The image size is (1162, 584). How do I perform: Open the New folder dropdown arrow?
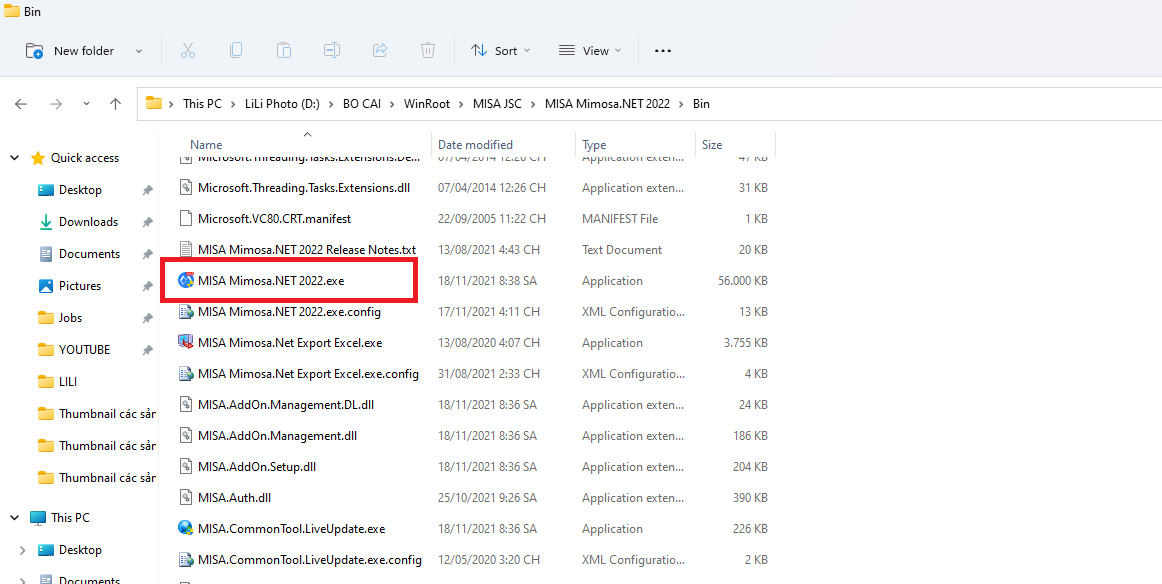coord(139,51)
